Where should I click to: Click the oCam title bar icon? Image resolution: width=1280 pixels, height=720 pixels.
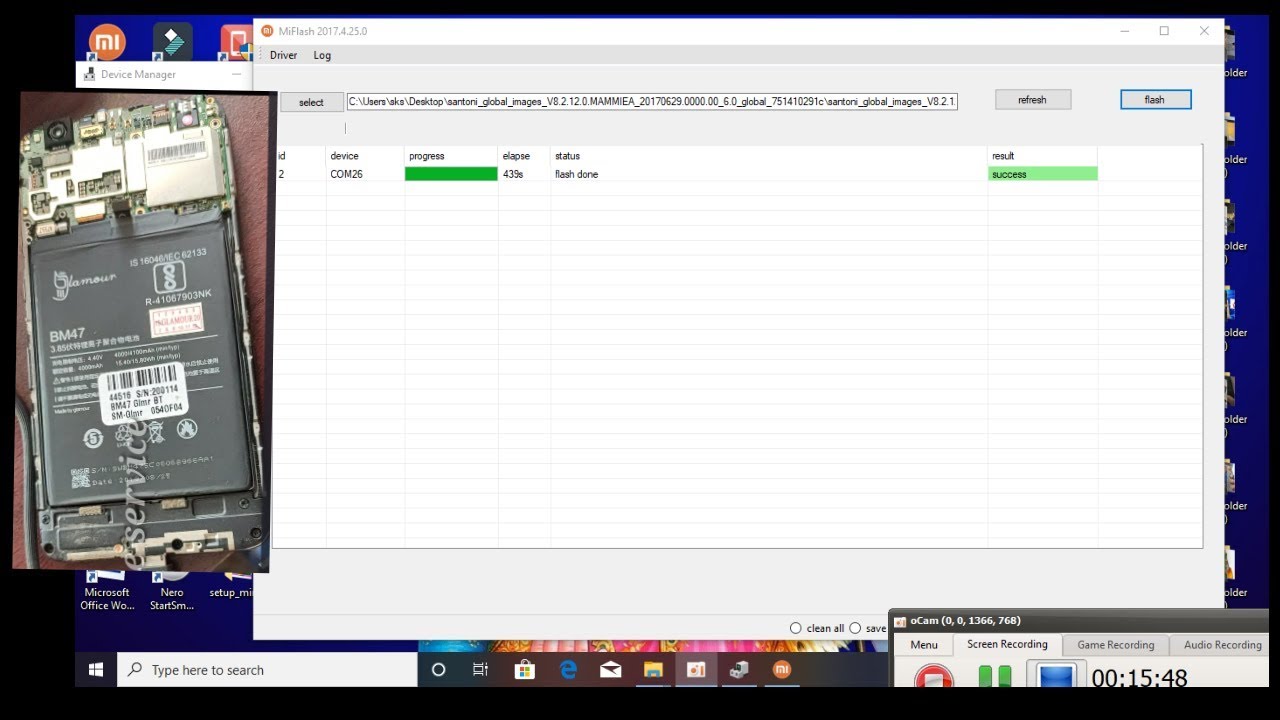[899, 621]
